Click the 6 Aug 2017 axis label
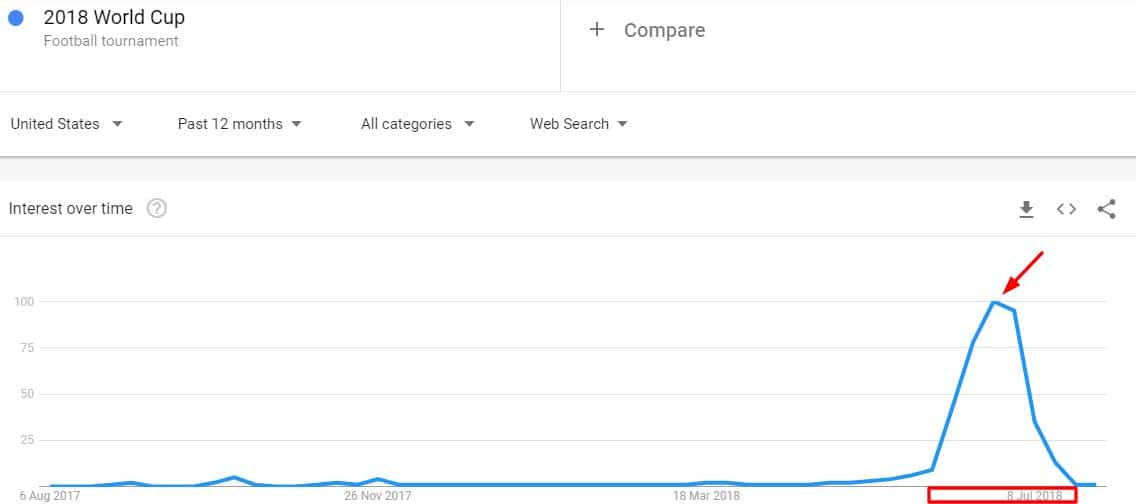Image resolution: width=1136 pixels, height=504 pixels. [x=49, y=496]
